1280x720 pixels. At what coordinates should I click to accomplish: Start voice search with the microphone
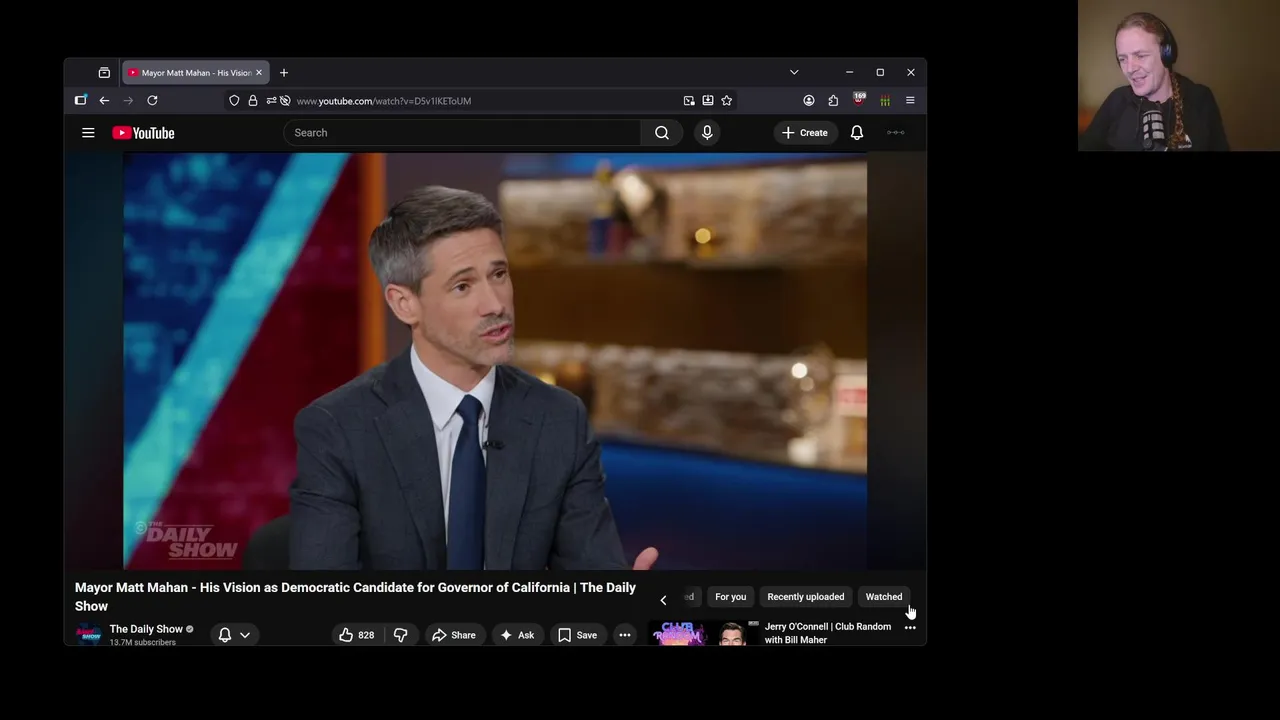pos(707,133)
